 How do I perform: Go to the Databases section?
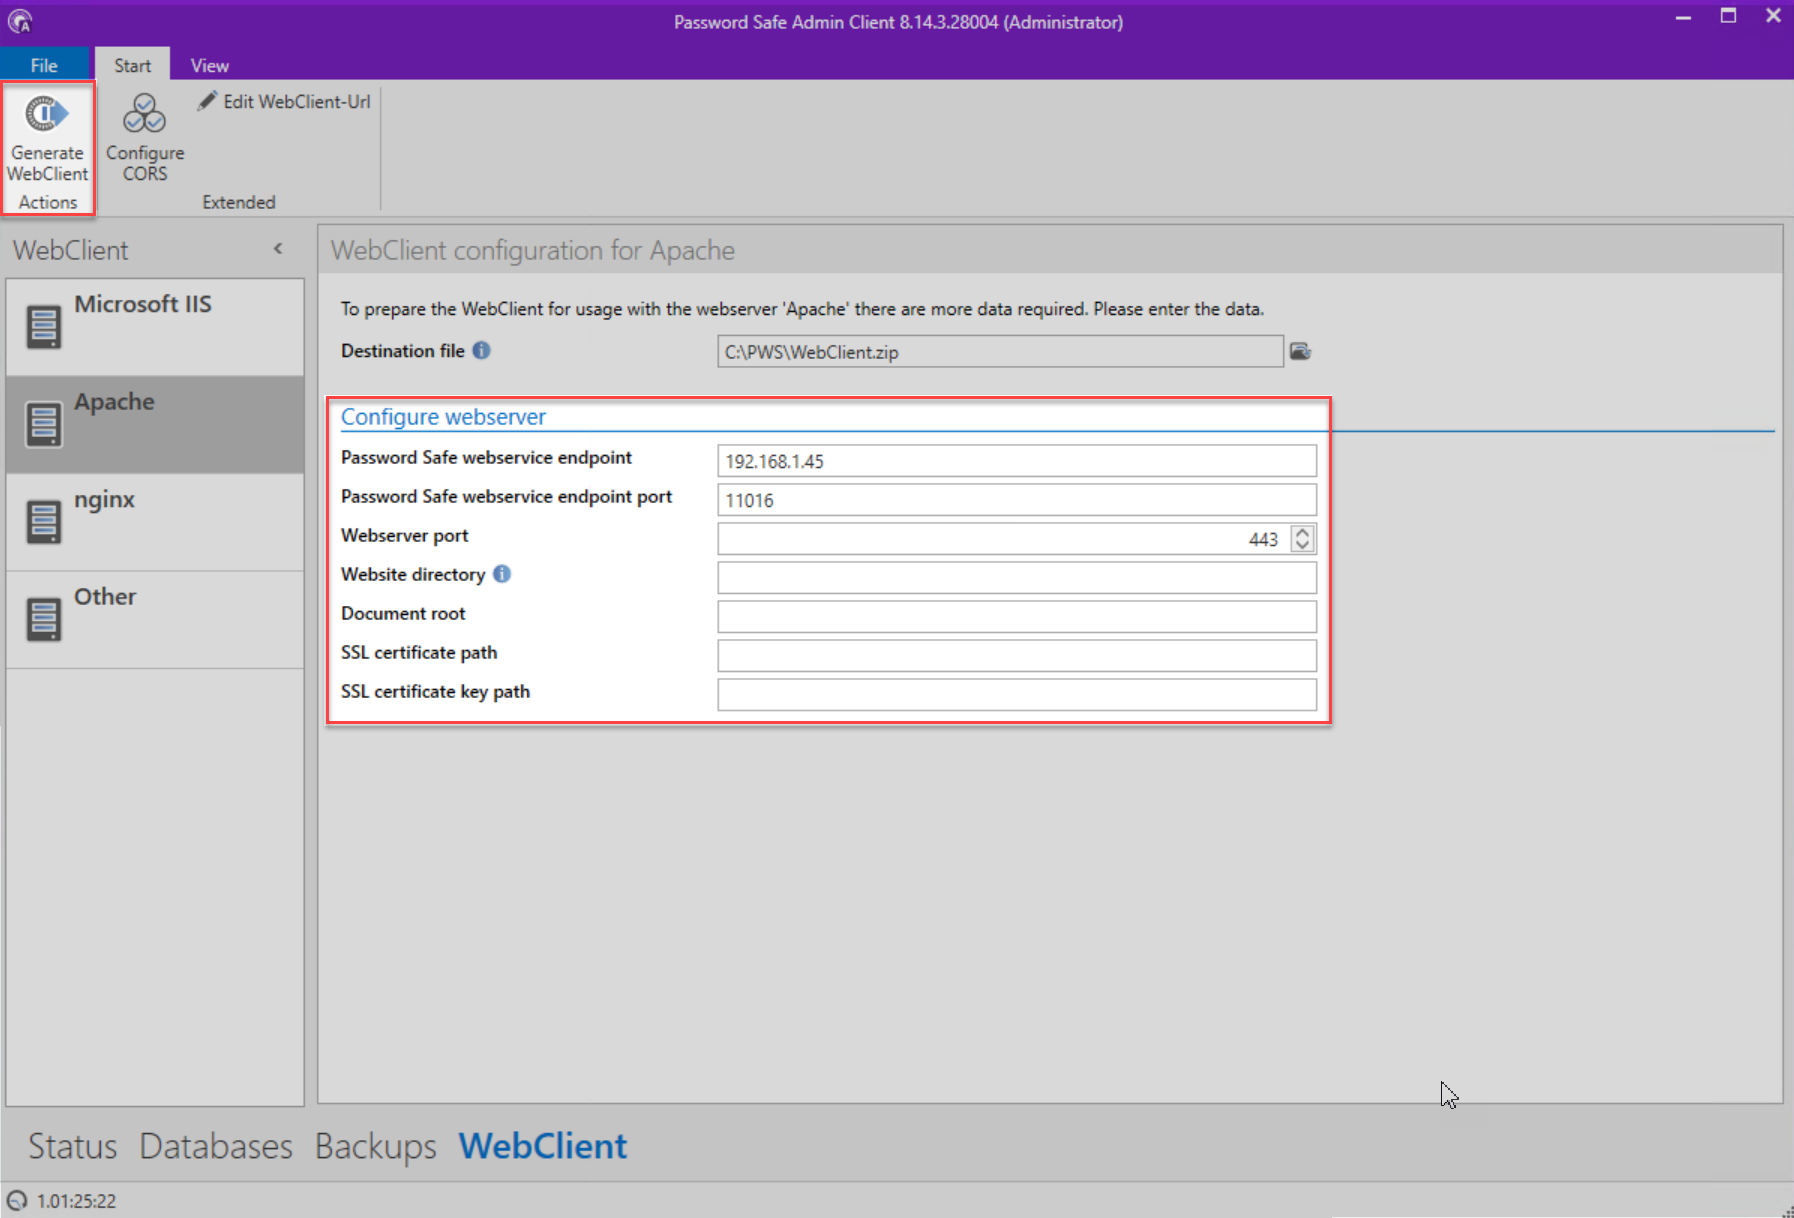click(x=216, y=1146)
